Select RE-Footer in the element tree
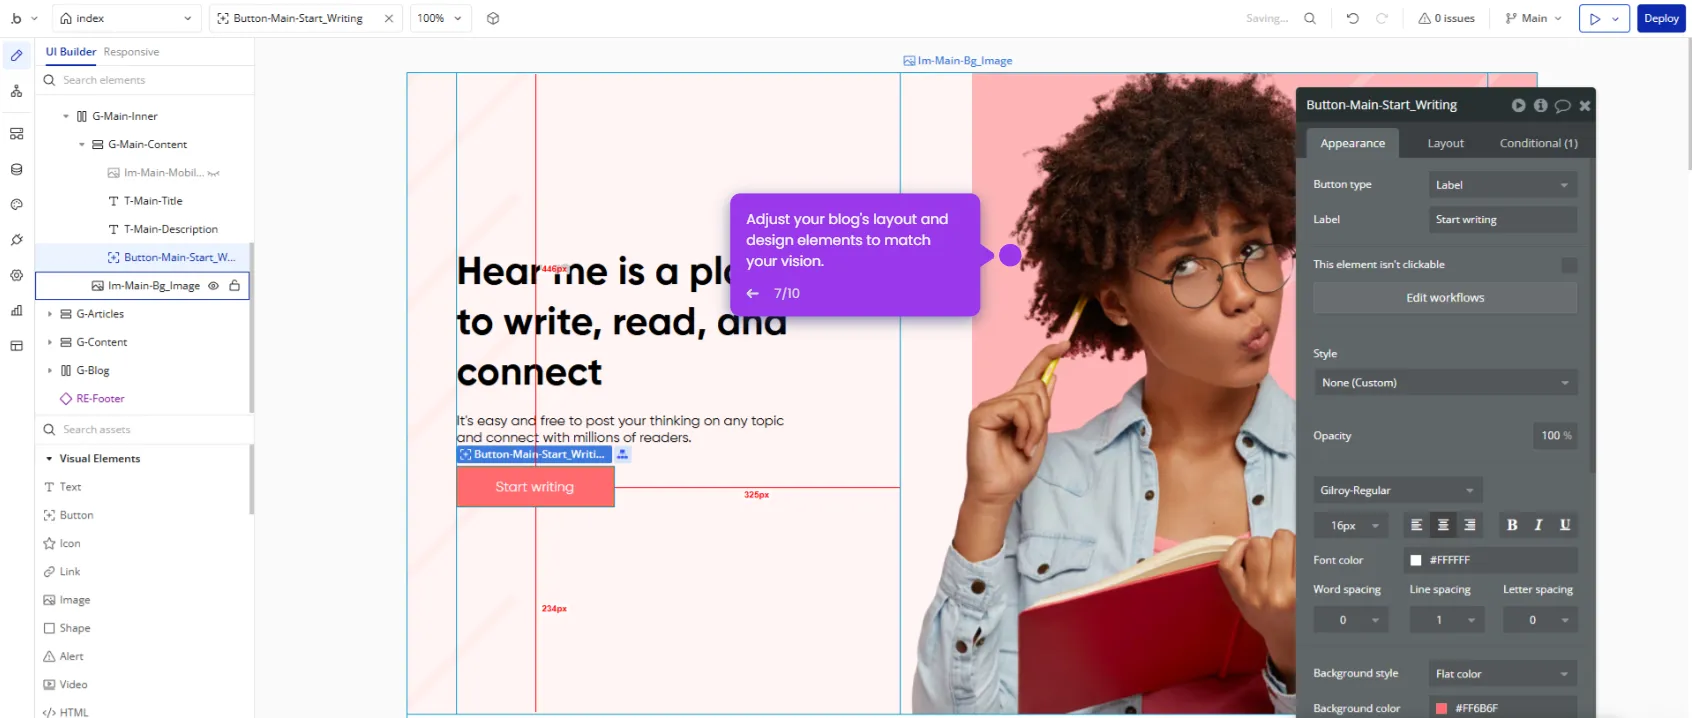Screen dimensions: 1692x718 [x=100, y=399]
